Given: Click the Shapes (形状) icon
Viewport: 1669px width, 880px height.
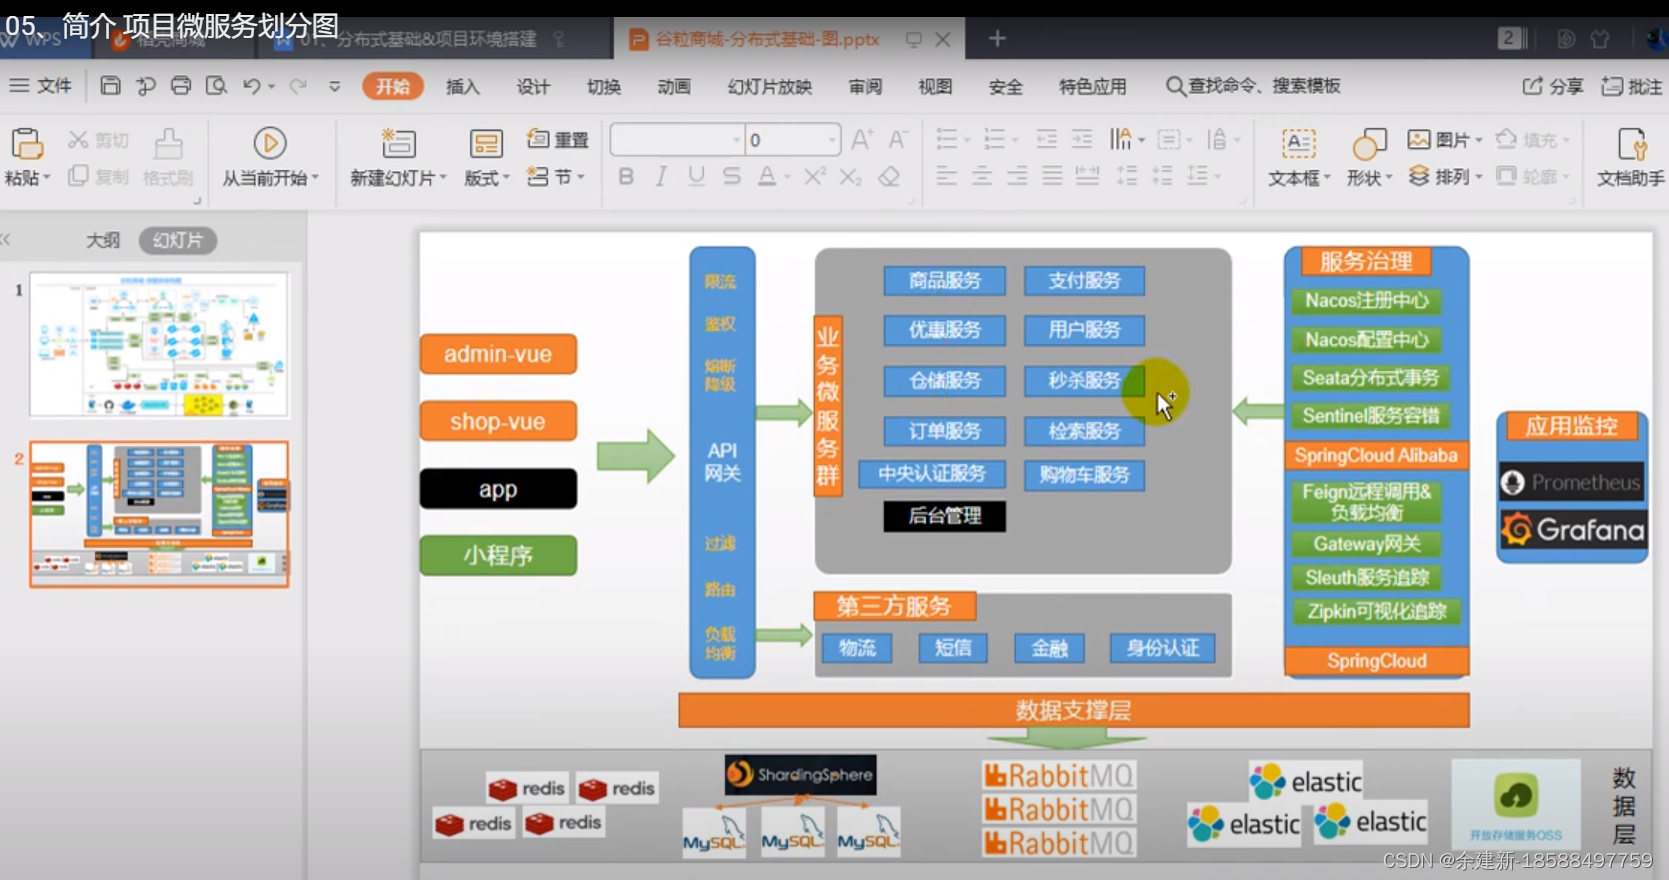Looking at the screenshot, I should [x=1369, y=144].
